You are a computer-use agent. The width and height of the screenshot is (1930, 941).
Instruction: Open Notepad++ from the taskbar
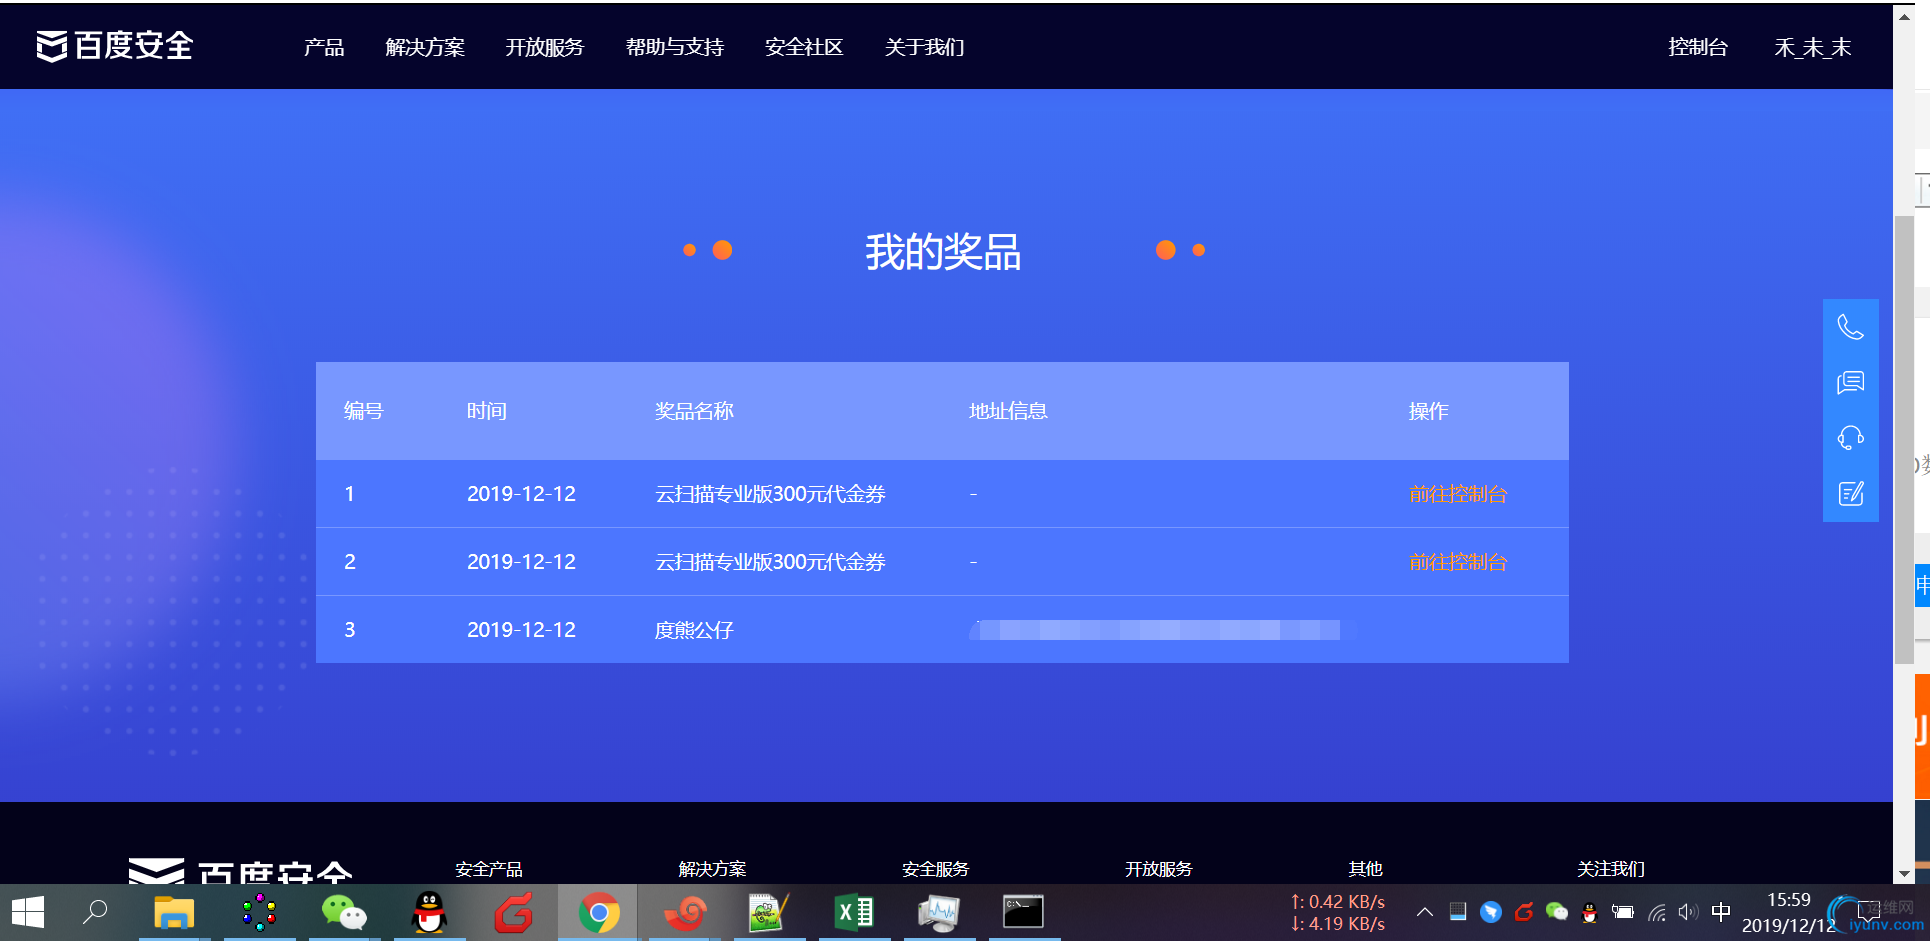pyautogui.click(x=769, y=912)
